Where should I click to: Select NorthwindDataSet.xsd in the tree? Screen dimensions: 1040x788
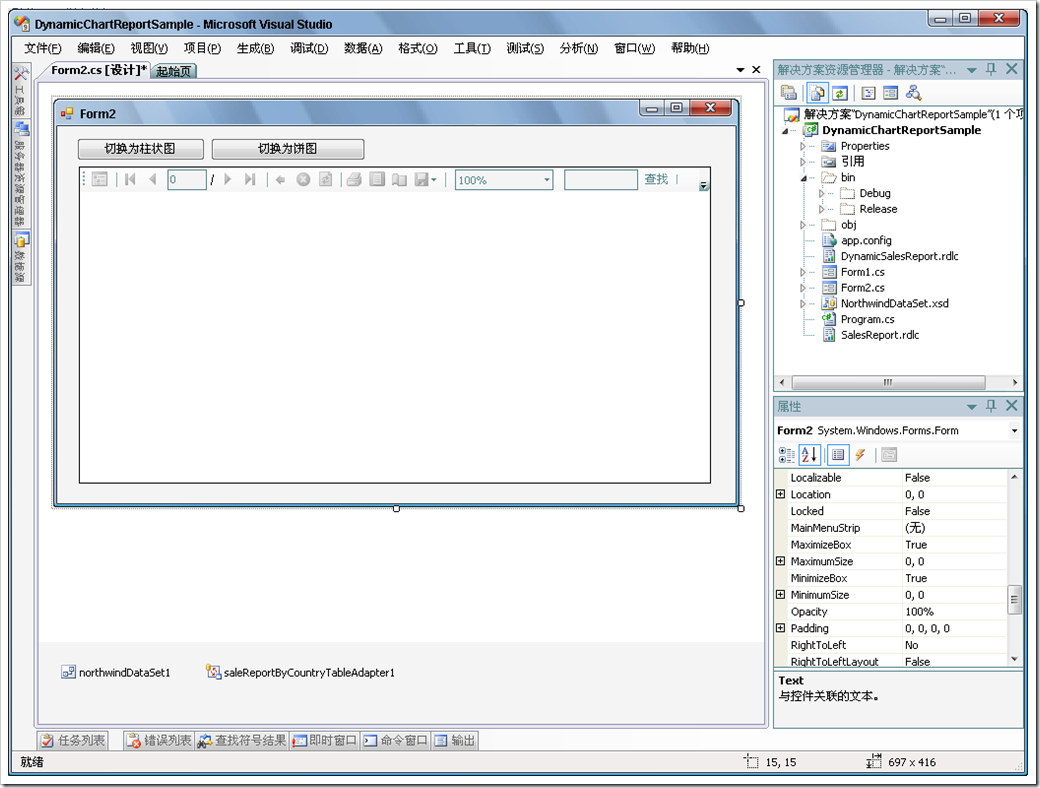click(895, 304)
